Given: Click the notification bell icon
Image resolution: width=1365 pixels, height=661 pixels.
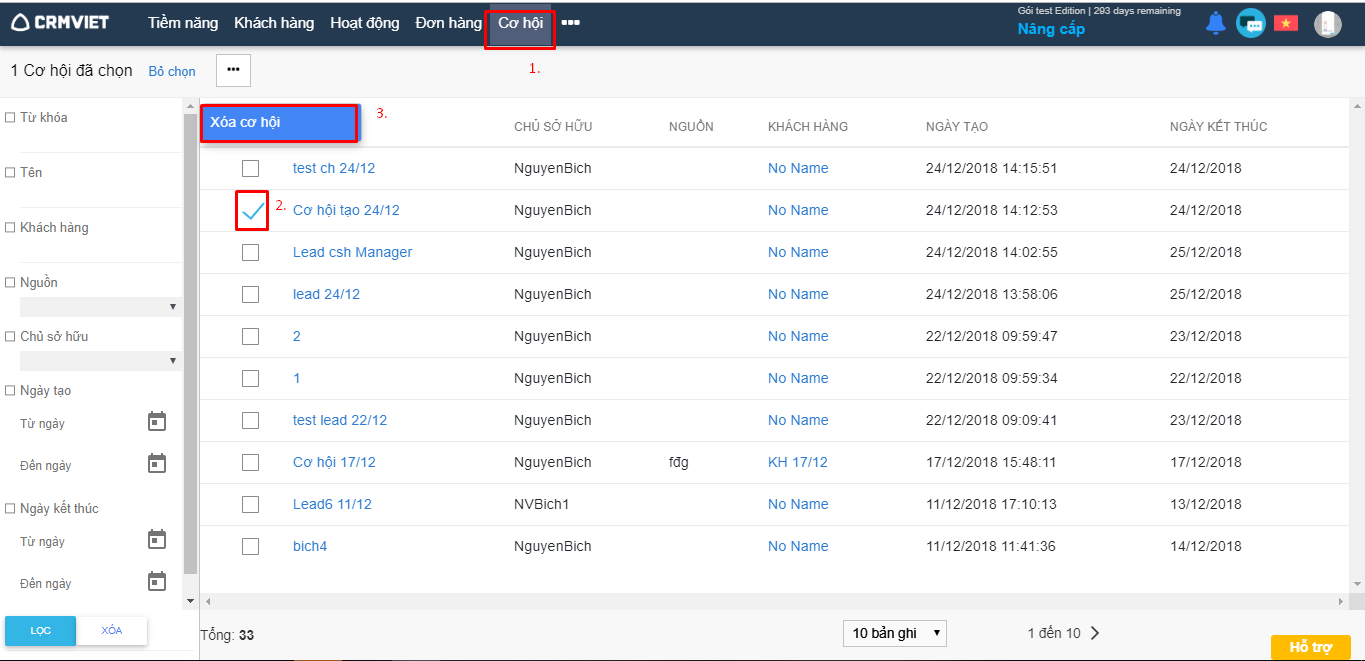Looking at the screenshot, I should point(1215,23).
